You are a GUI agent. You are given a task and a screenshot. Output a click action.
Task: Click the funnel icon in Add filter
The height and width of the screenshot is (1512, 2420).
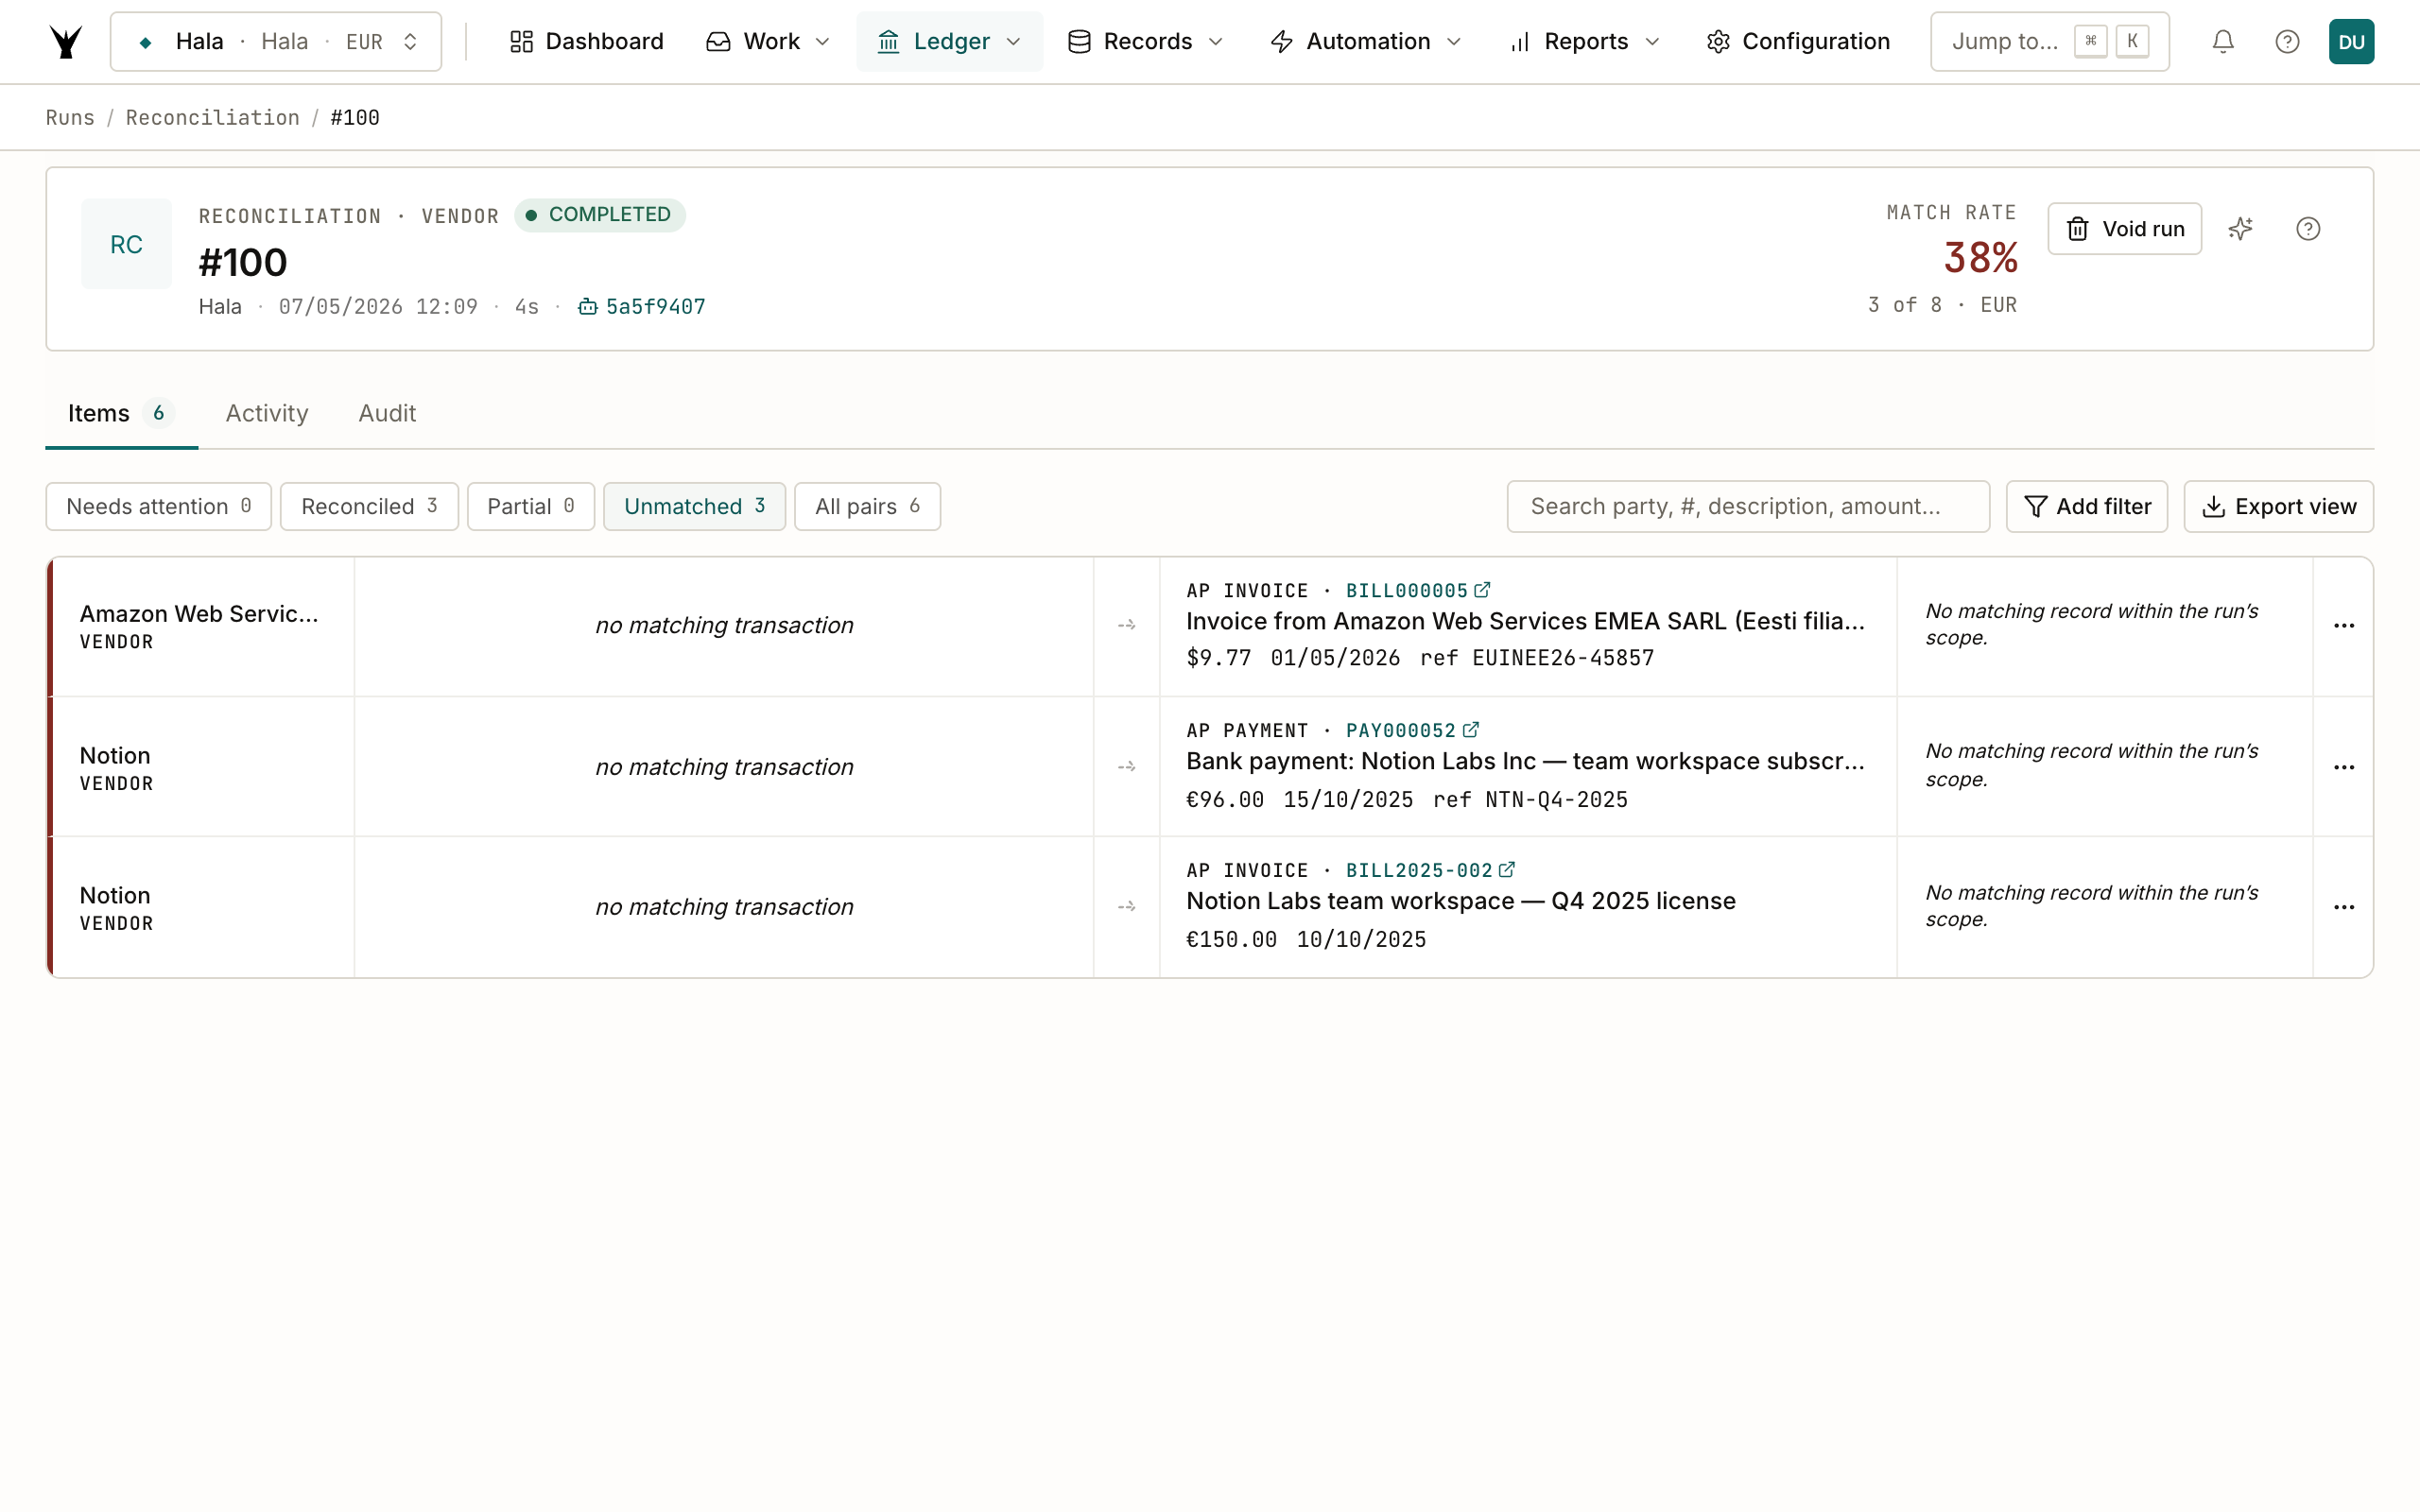coord(2035,507)
